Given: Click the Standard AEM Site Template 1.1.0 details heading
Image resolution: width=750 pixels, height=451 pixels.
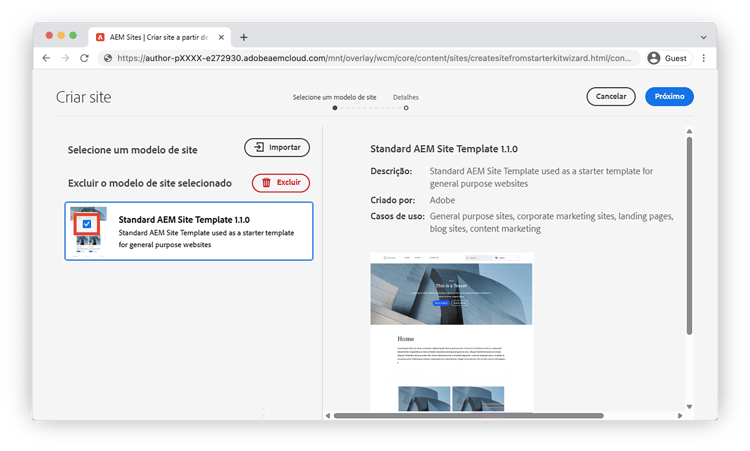Looking at the screenshot, I should [444, 149].
